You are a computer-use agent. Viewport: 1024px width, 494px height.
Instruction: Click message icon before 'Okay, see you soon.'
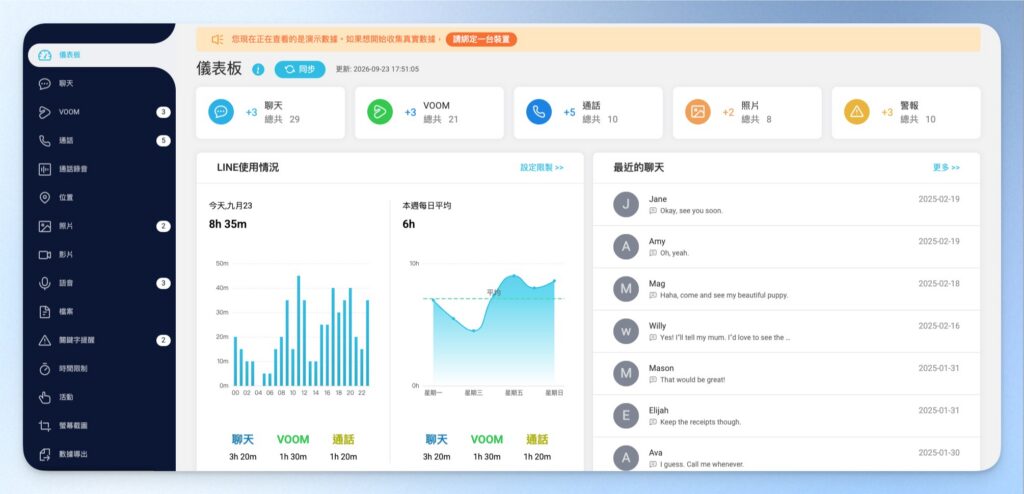pos(653,211)
